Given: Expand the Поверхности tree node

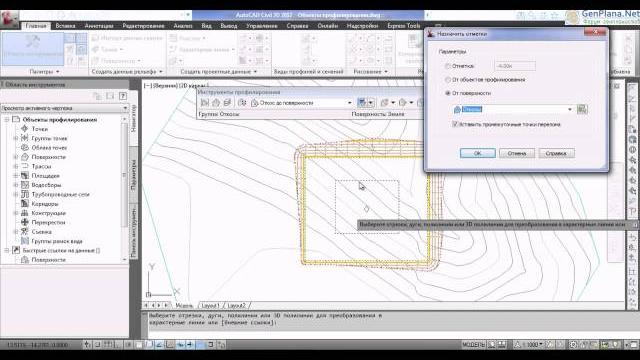Looking at the screenshot, I should (16, 157).
